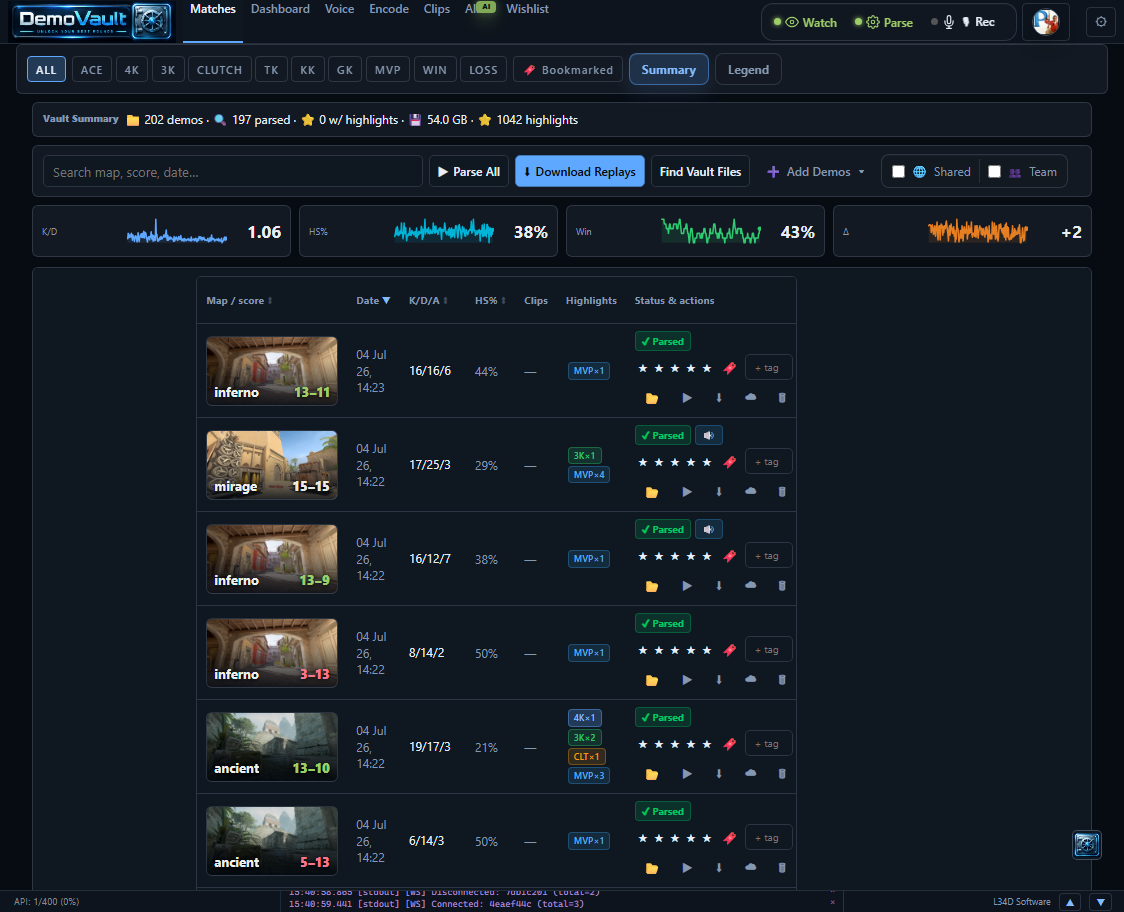
Task: Play the inferno 13–11 demo
Action: point(687,398)
